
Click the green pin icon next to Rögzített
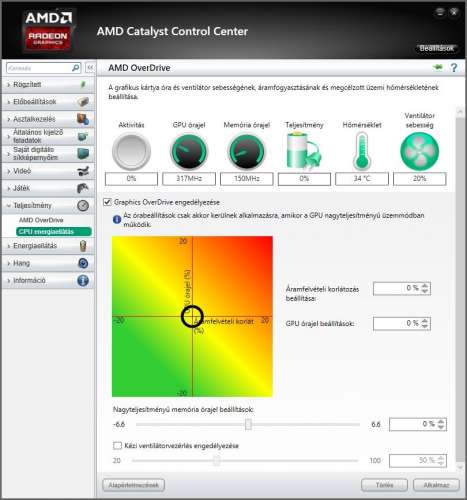[83, 84]
